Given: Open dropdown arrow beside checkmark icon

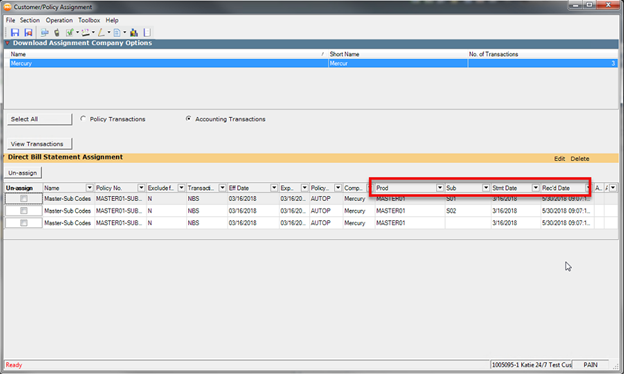Looking at the screenshot, I should 77,33.
